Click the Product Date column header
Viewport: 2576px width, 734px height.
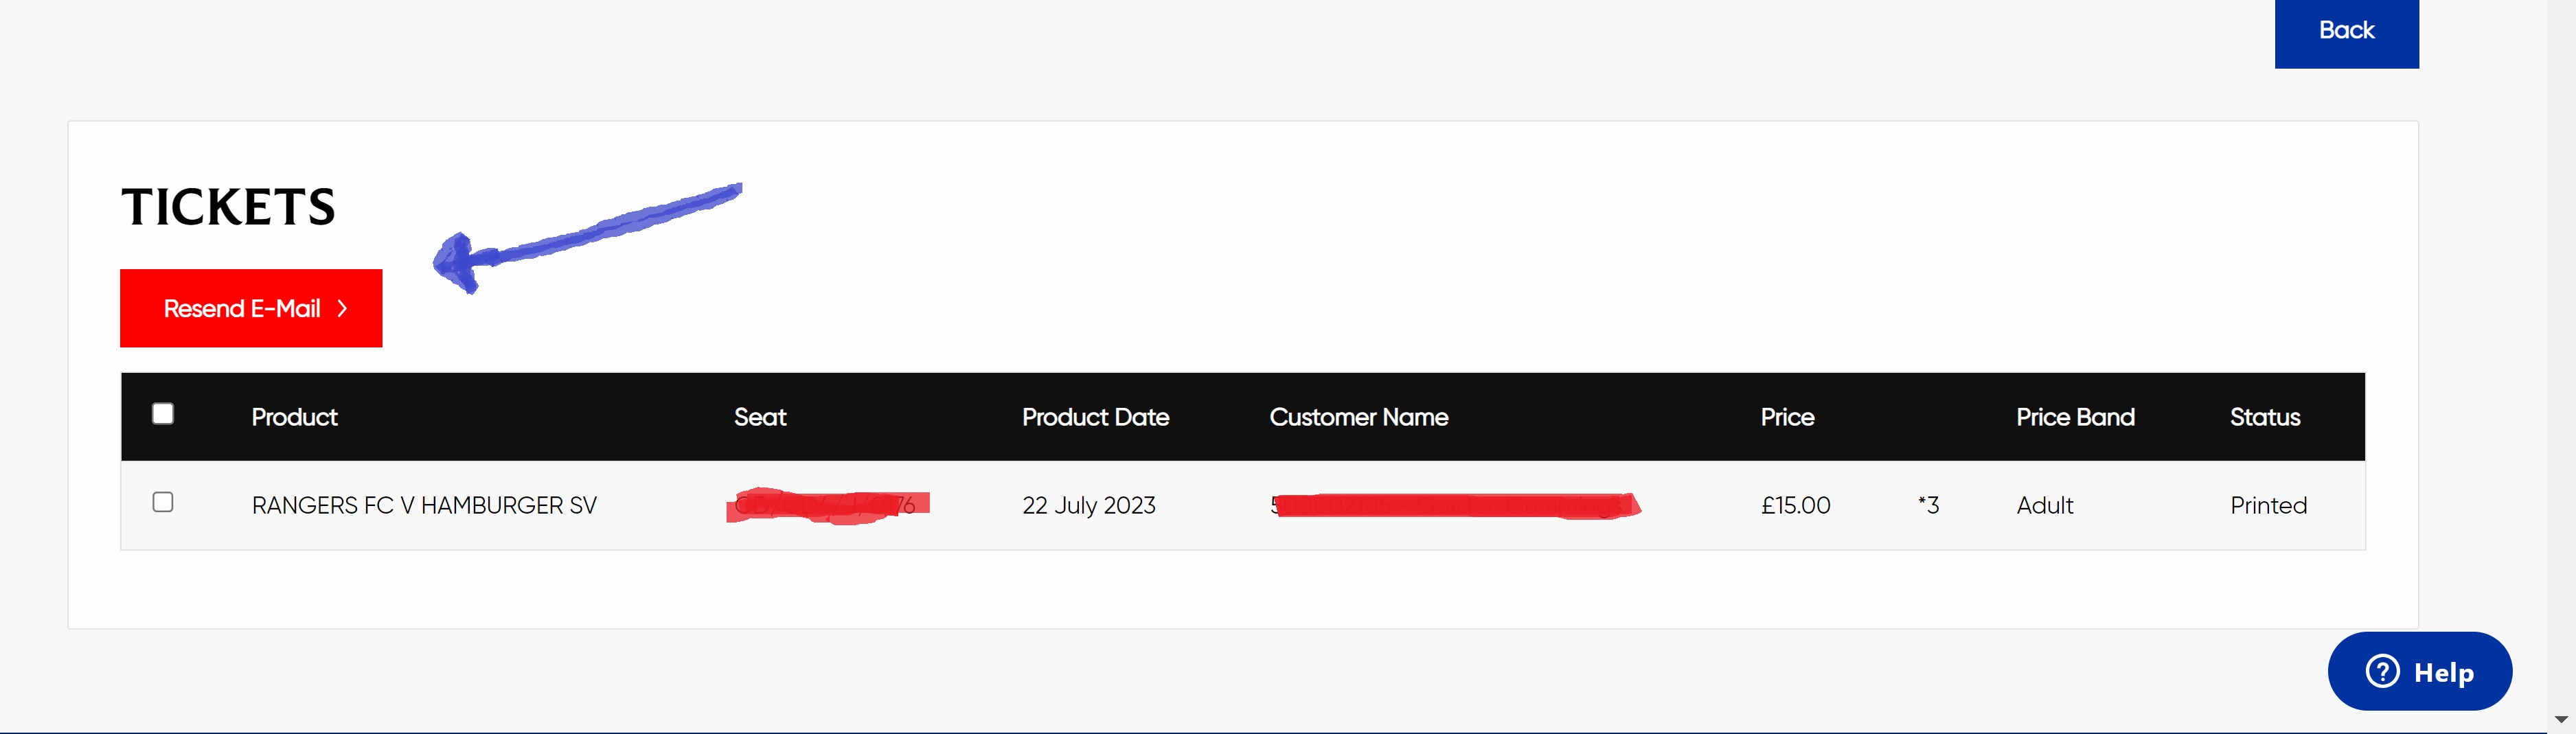1095,417
